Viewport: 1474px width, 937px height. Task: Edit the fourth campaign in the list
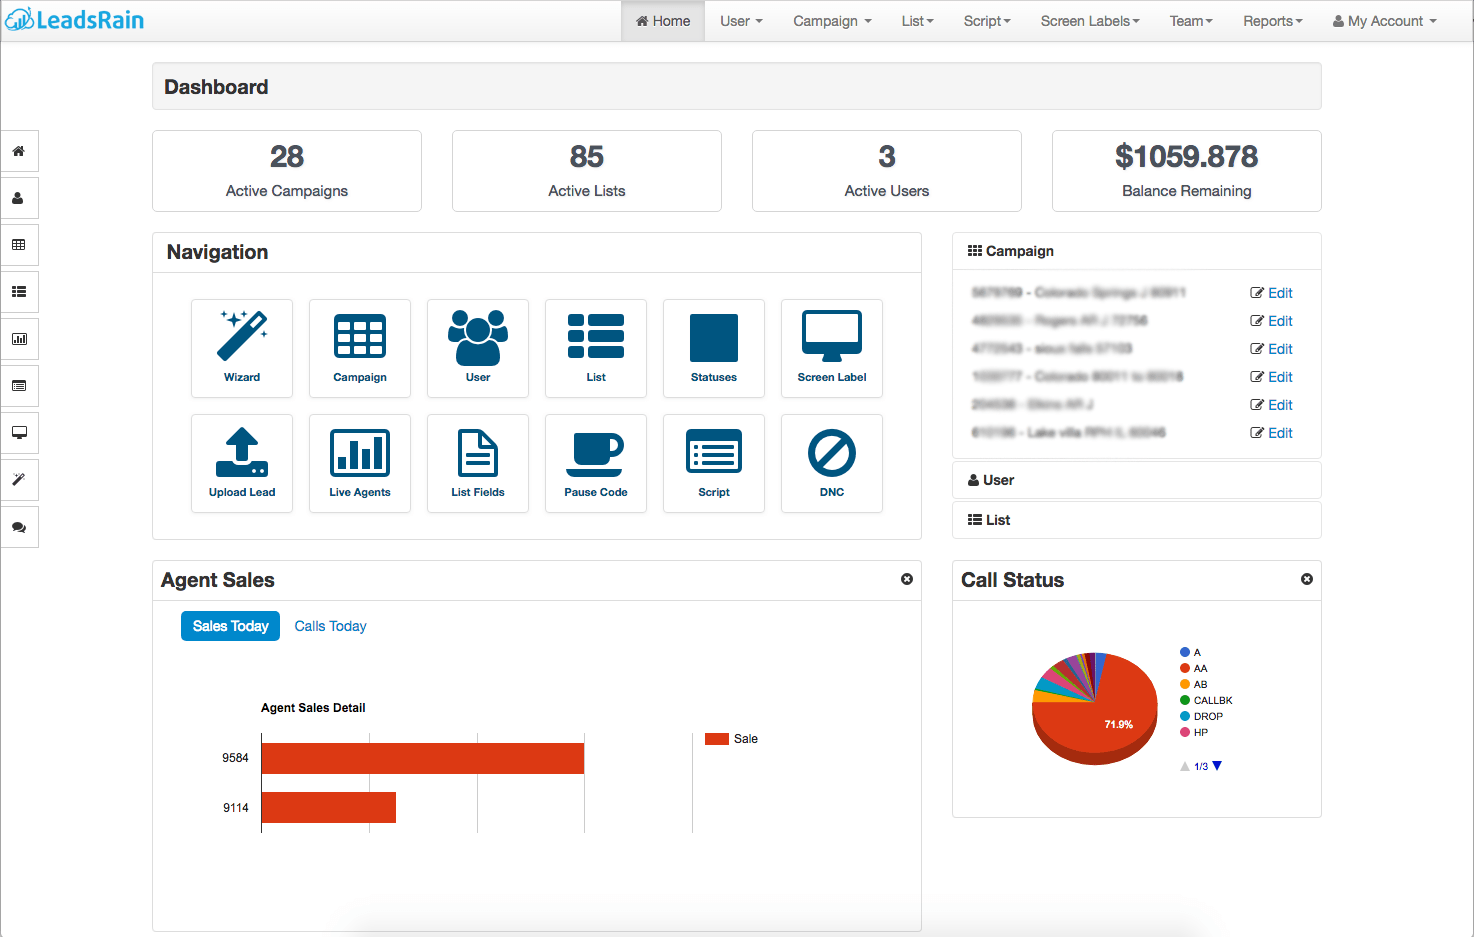coord(1271,377)
